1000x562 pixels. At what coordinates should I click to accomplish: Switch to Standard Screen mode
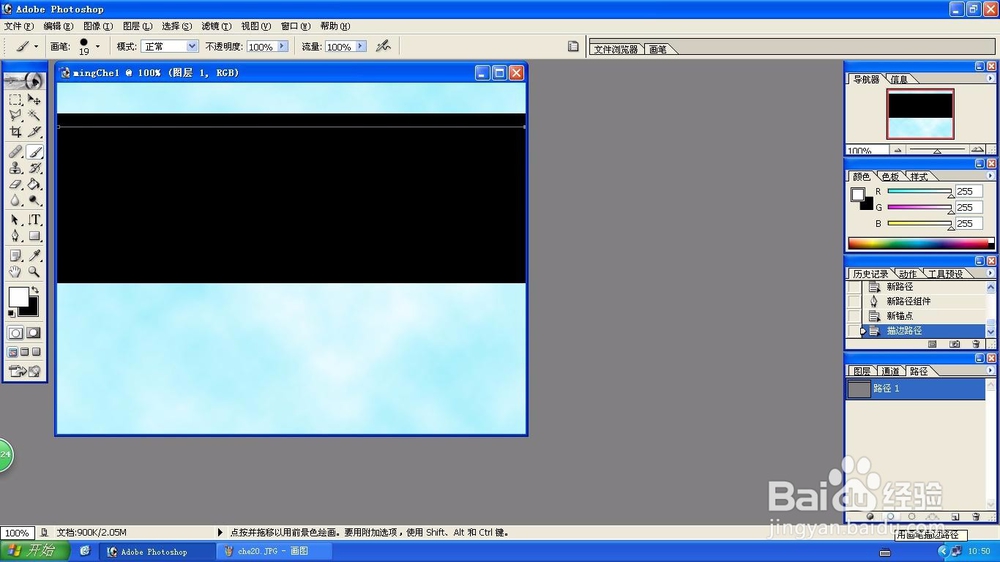[13, 352]
